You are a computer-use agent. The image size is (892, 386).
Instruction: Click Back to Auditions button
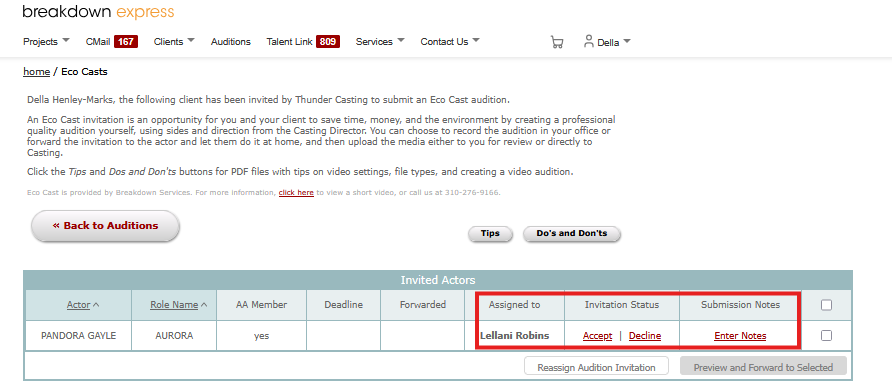pyautogui.click(x=105, y=226)
